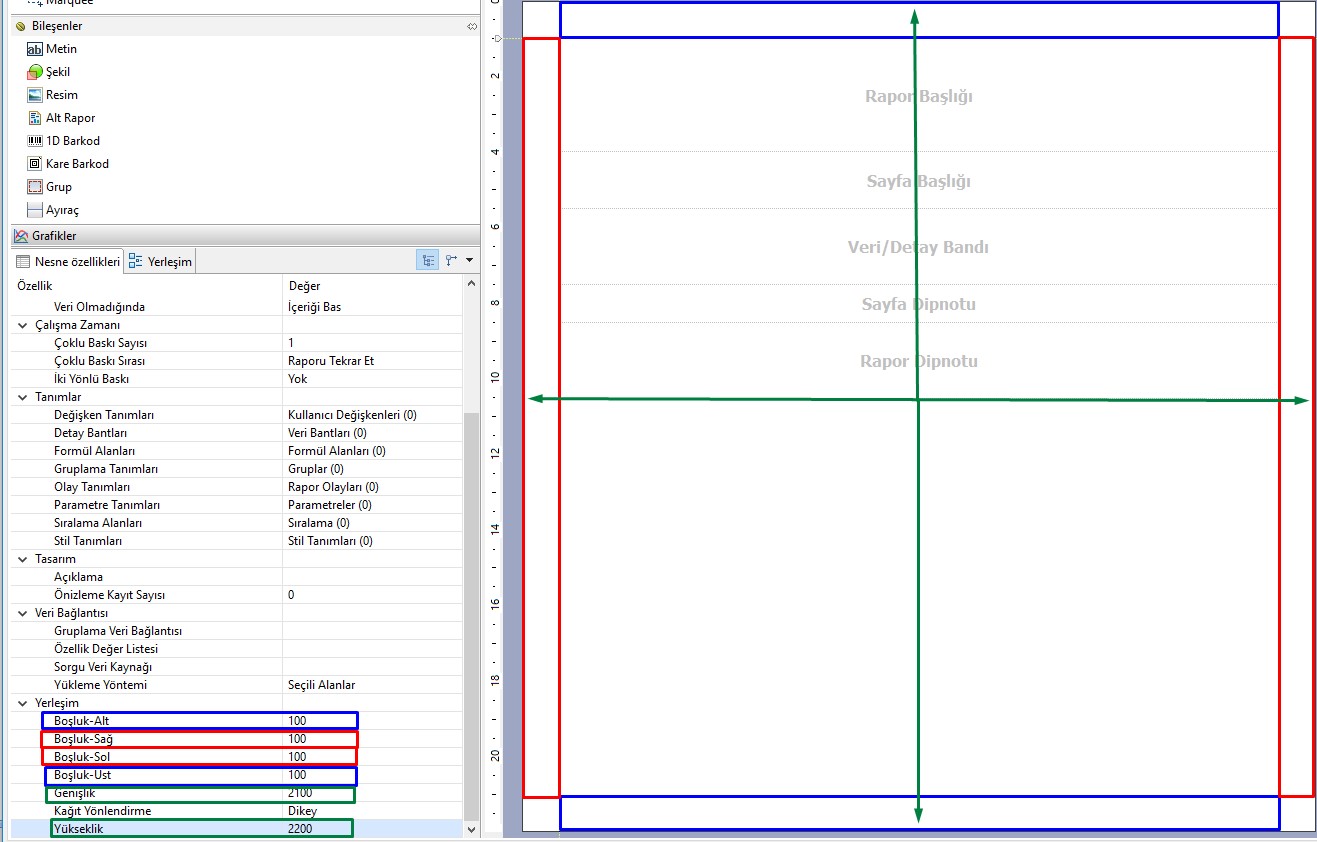Collapse the Tanımlar property group

(23, 397)
